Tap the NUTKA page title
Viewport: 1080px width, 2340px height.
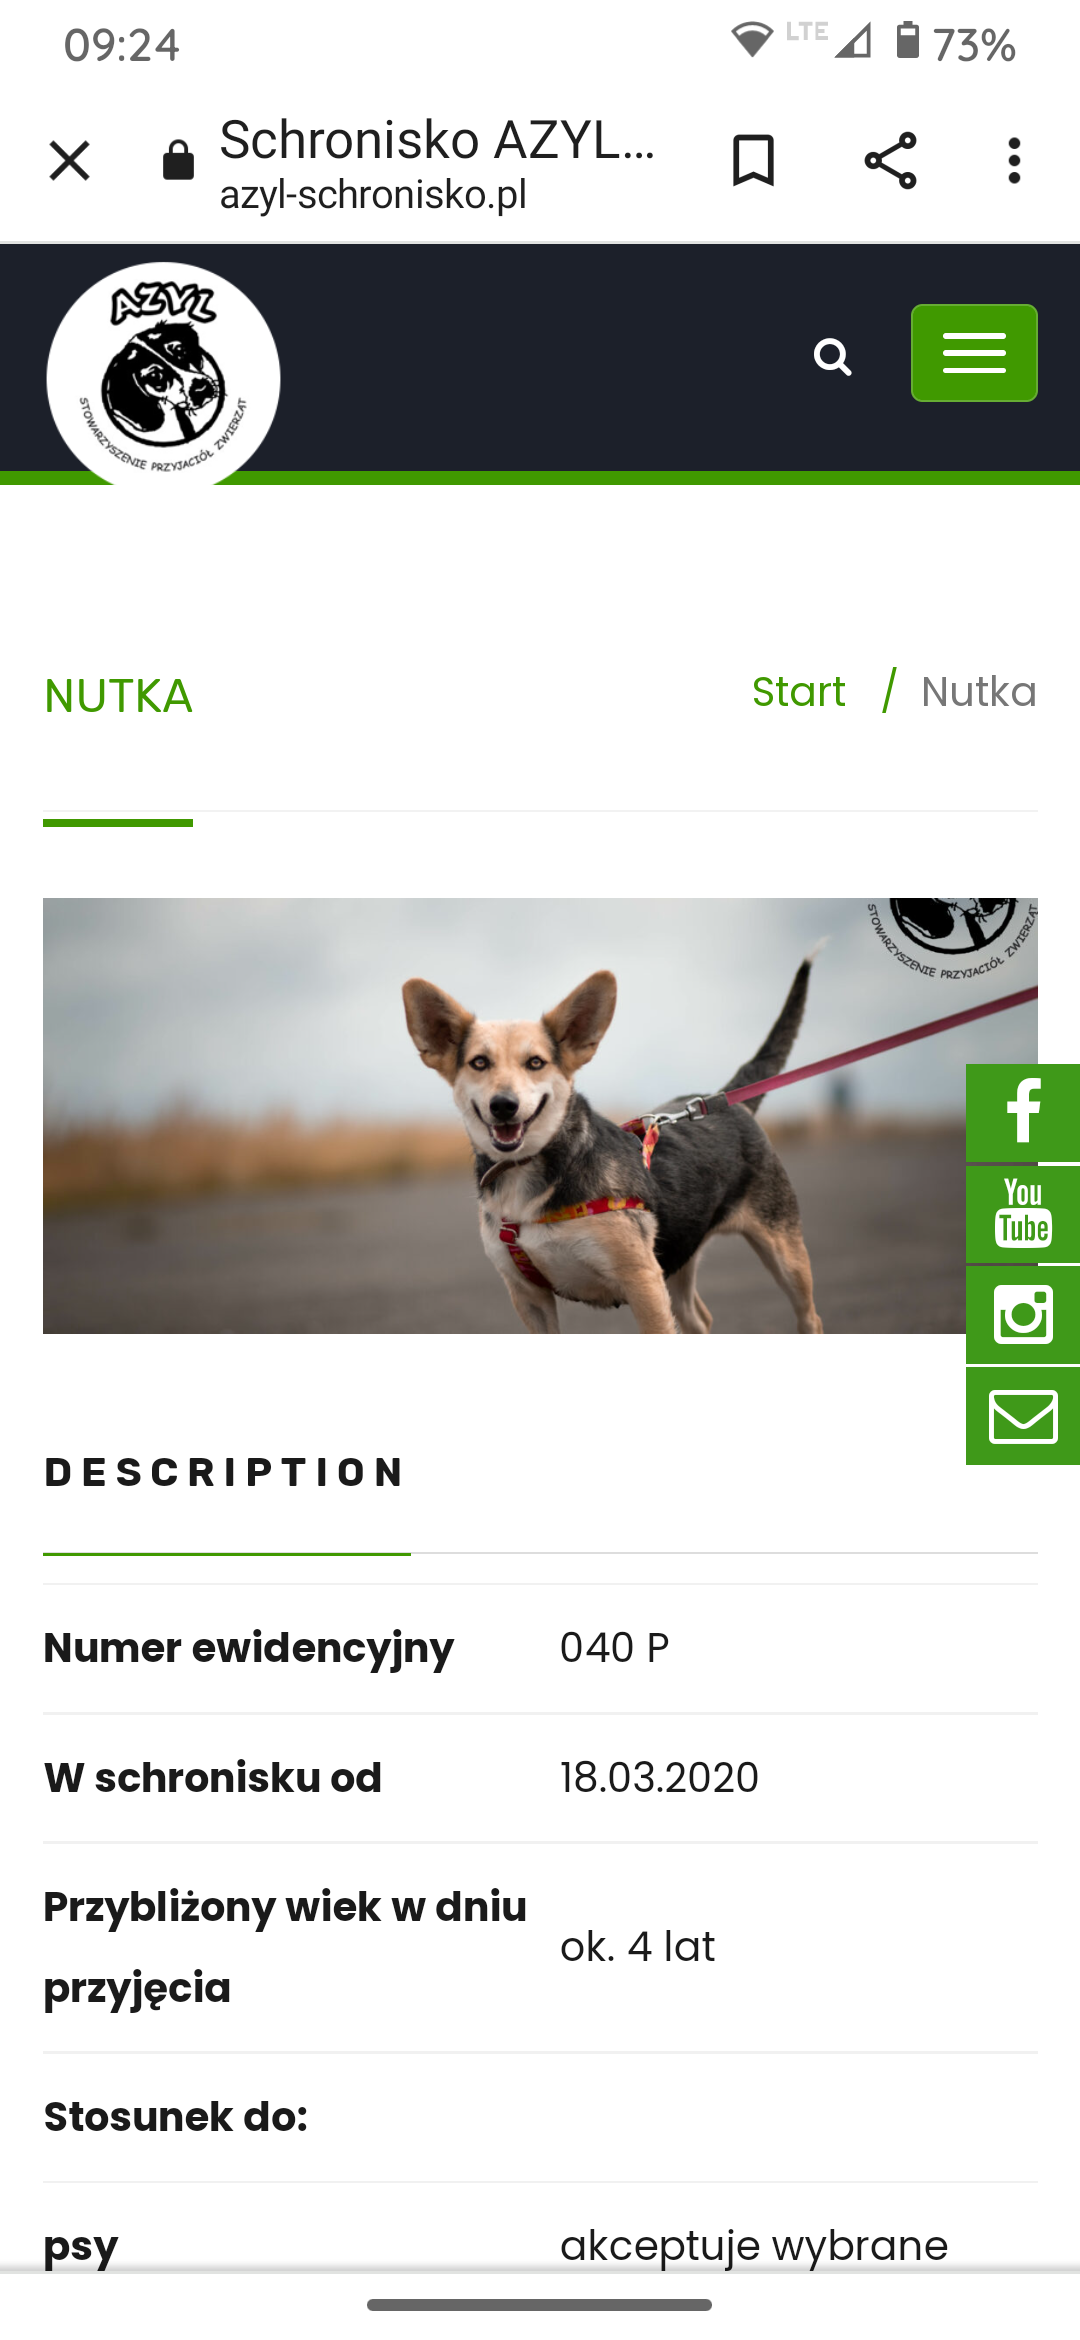118,696
